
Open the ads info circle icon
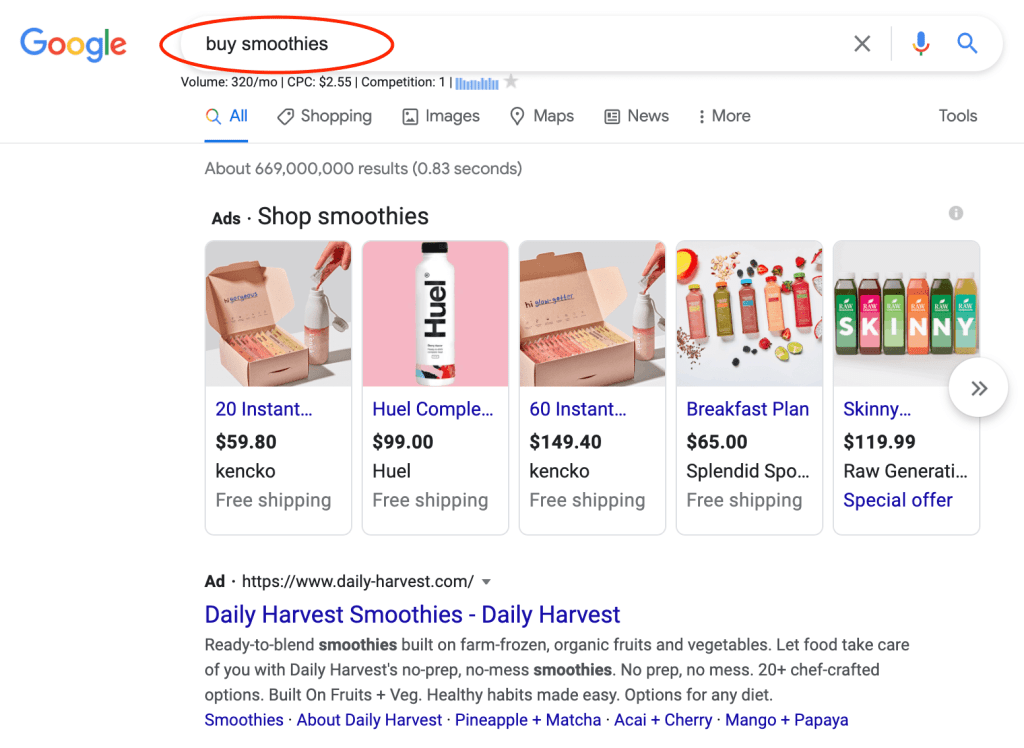click(955, 213)
